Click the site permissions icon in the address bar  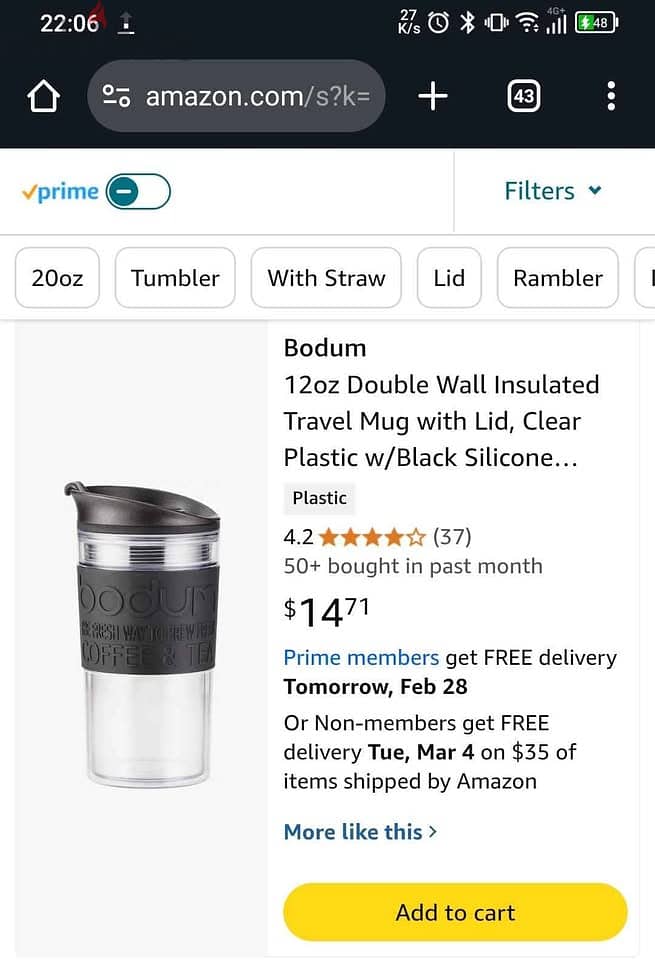[x=118, y=96]
